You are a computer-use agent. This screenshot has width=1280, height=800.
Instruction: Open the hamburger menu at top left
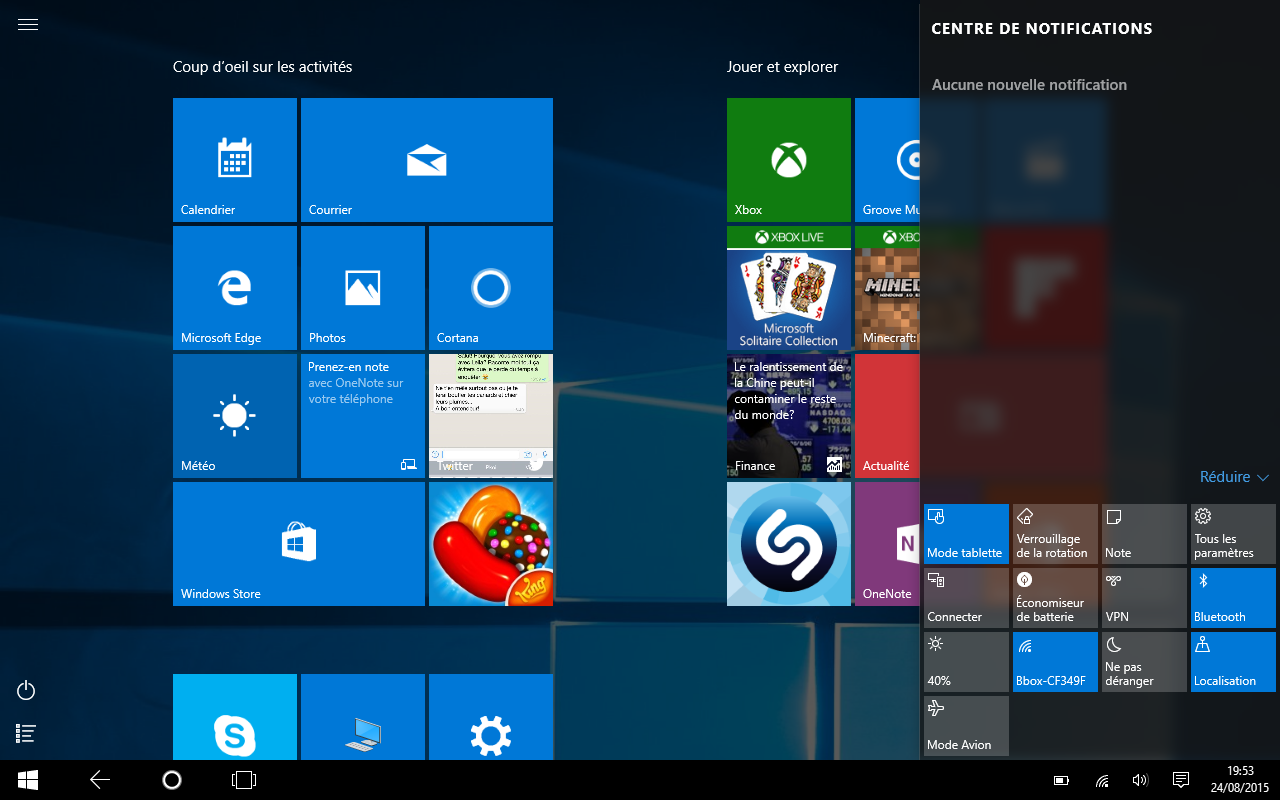pos(28,25)
